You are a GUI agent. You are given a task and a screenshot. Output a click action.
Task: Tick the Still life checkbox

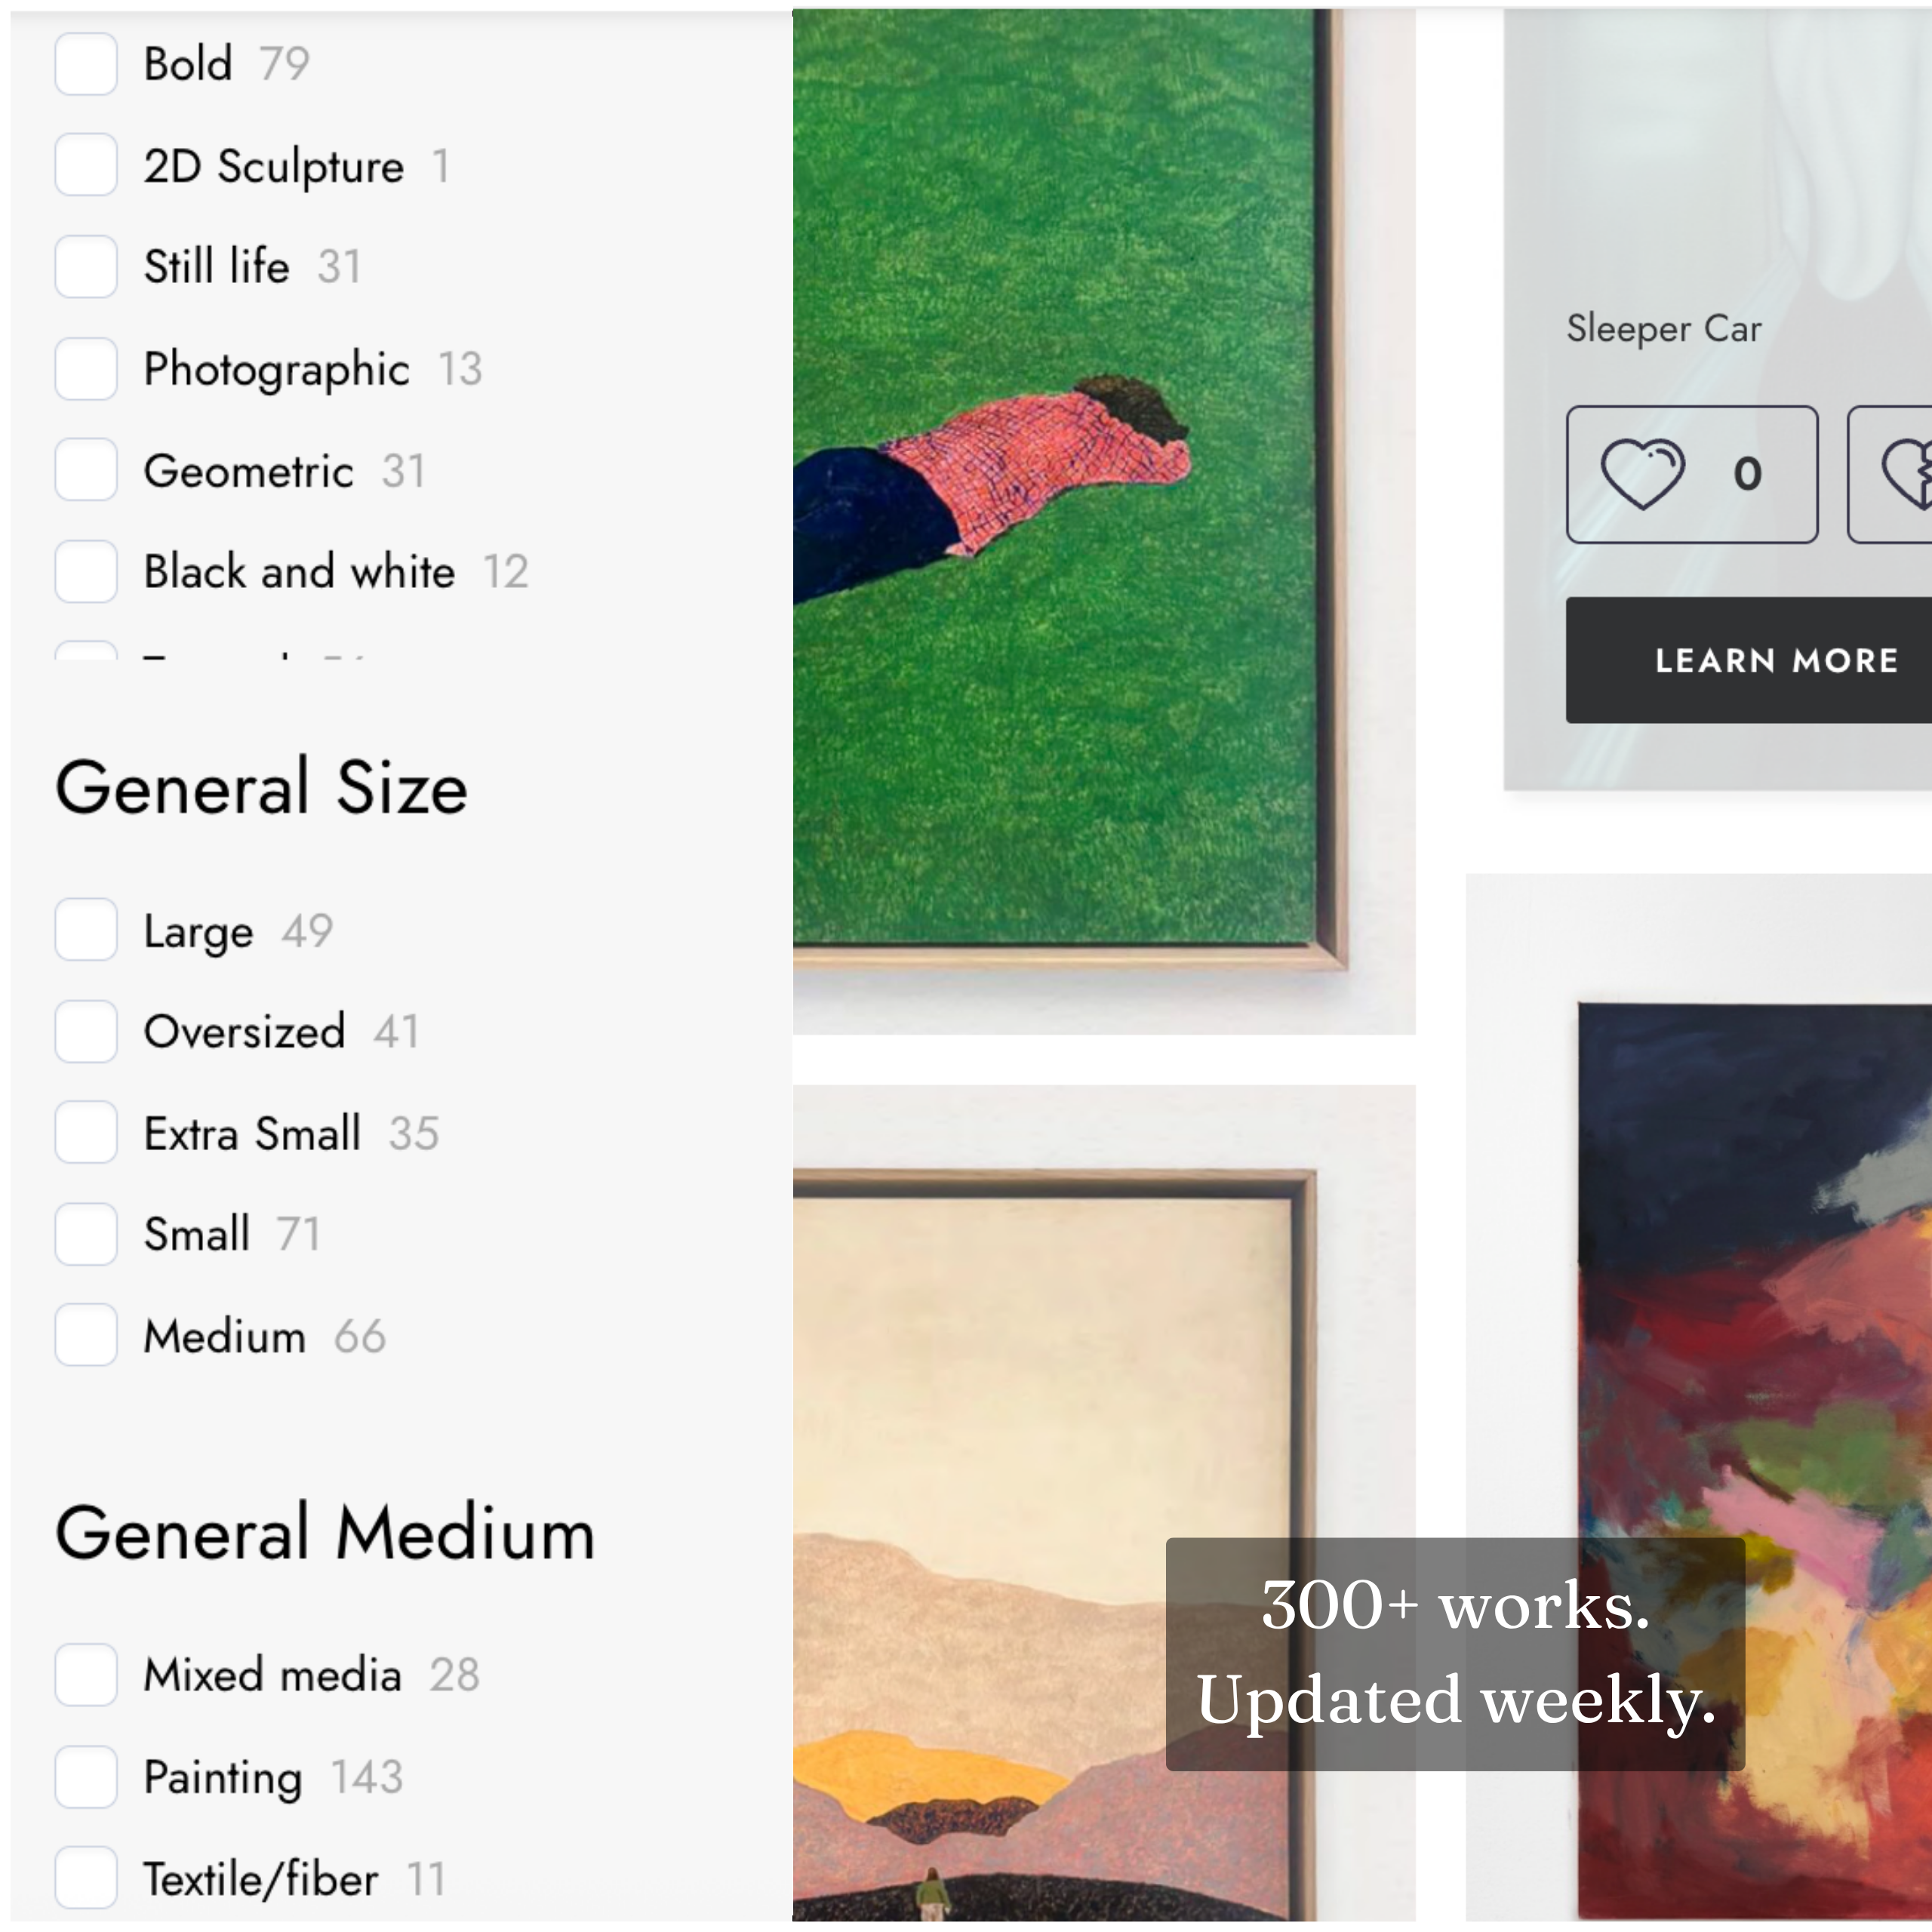(86, 267)
